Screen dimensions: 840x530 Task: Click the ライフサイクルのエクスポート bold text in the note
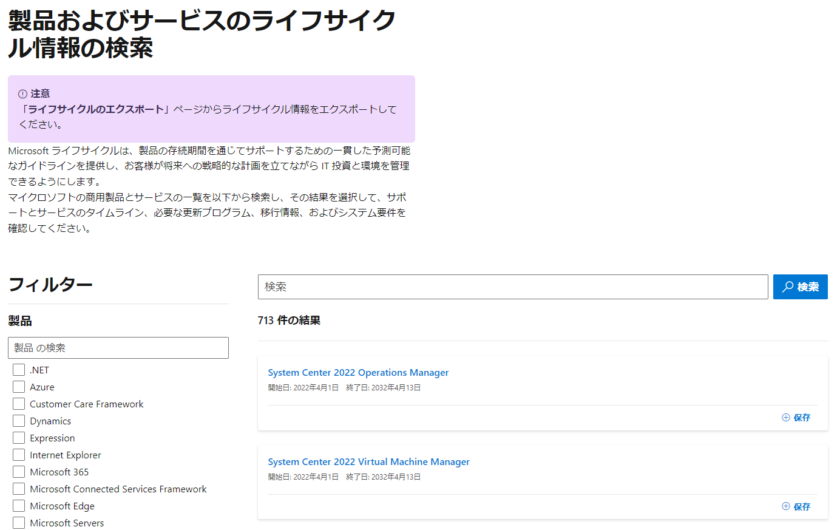tap(96, 109)
